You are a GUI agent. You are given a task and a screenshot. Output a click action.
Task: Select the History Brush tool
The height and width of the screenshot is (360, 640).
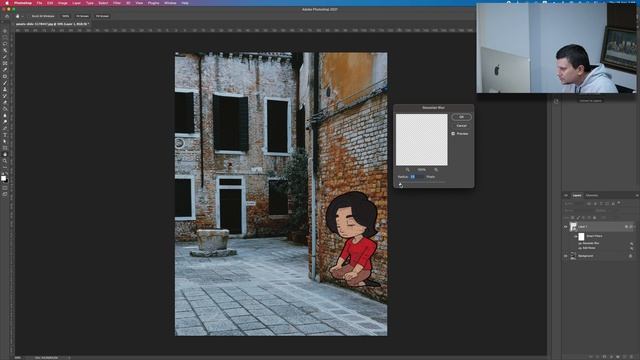(x=5, y=96)
